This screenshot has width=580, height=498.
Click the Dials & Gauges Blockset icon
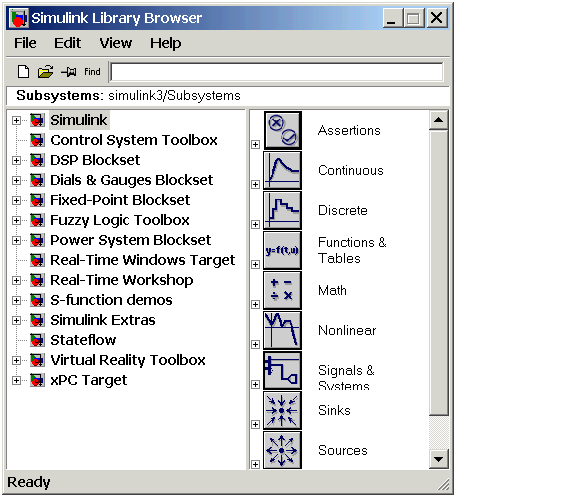[38, 180]
